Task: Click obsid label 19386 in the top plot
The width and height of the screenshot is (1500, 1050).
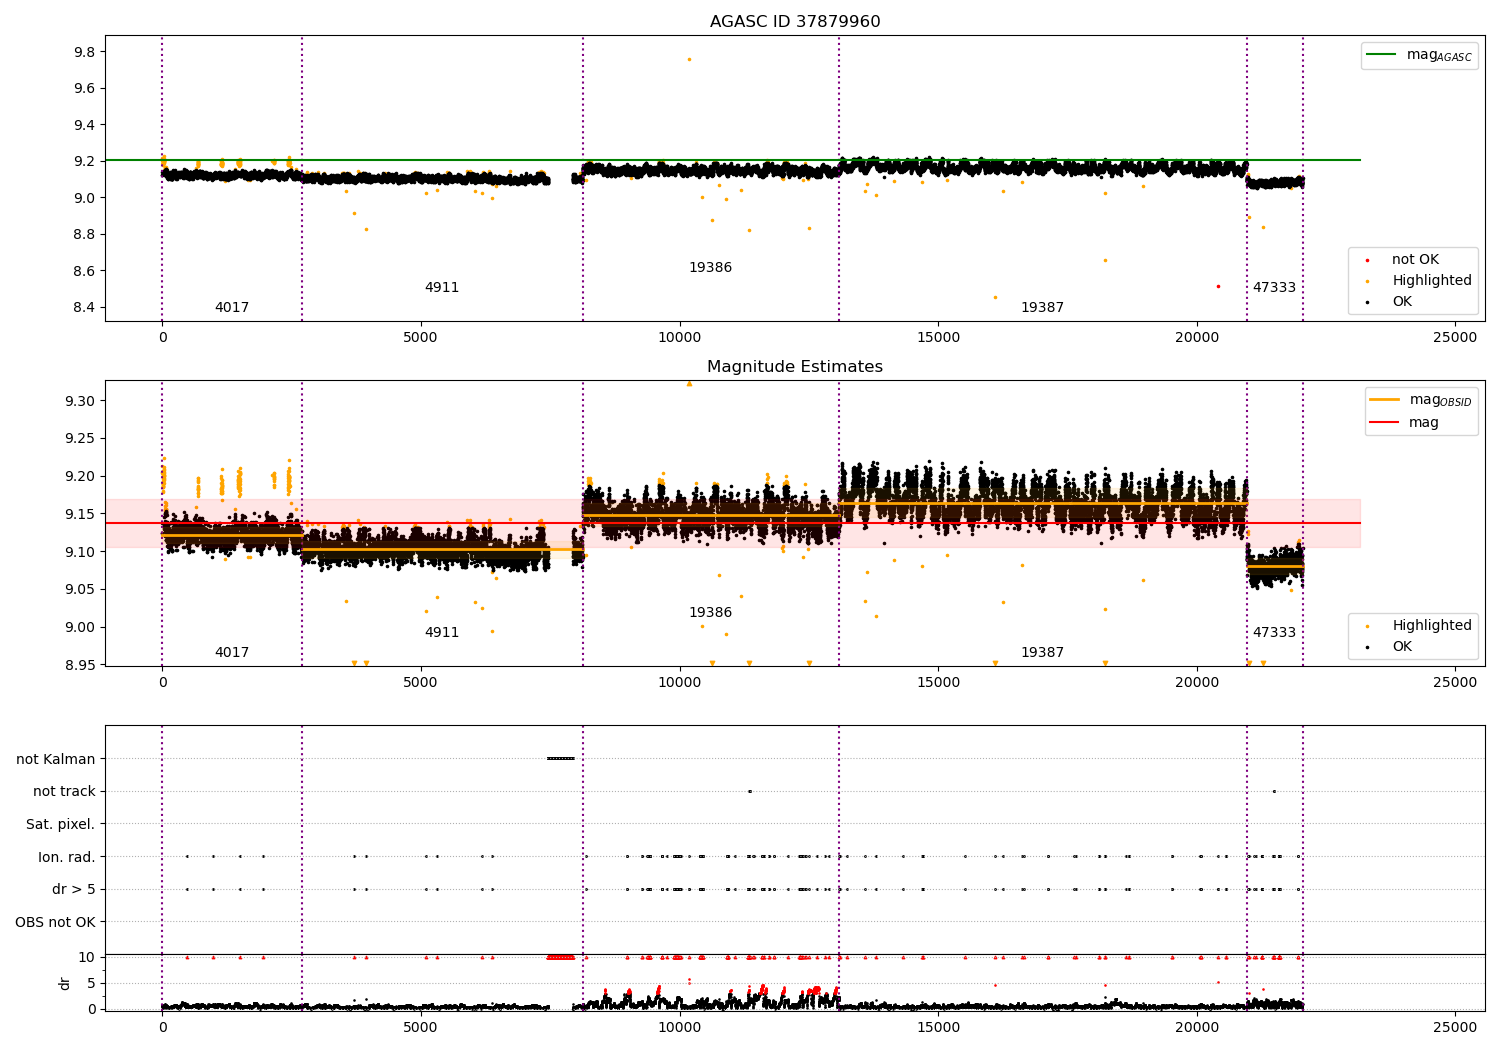Action: pyautogui.click(x=710, y=268)
